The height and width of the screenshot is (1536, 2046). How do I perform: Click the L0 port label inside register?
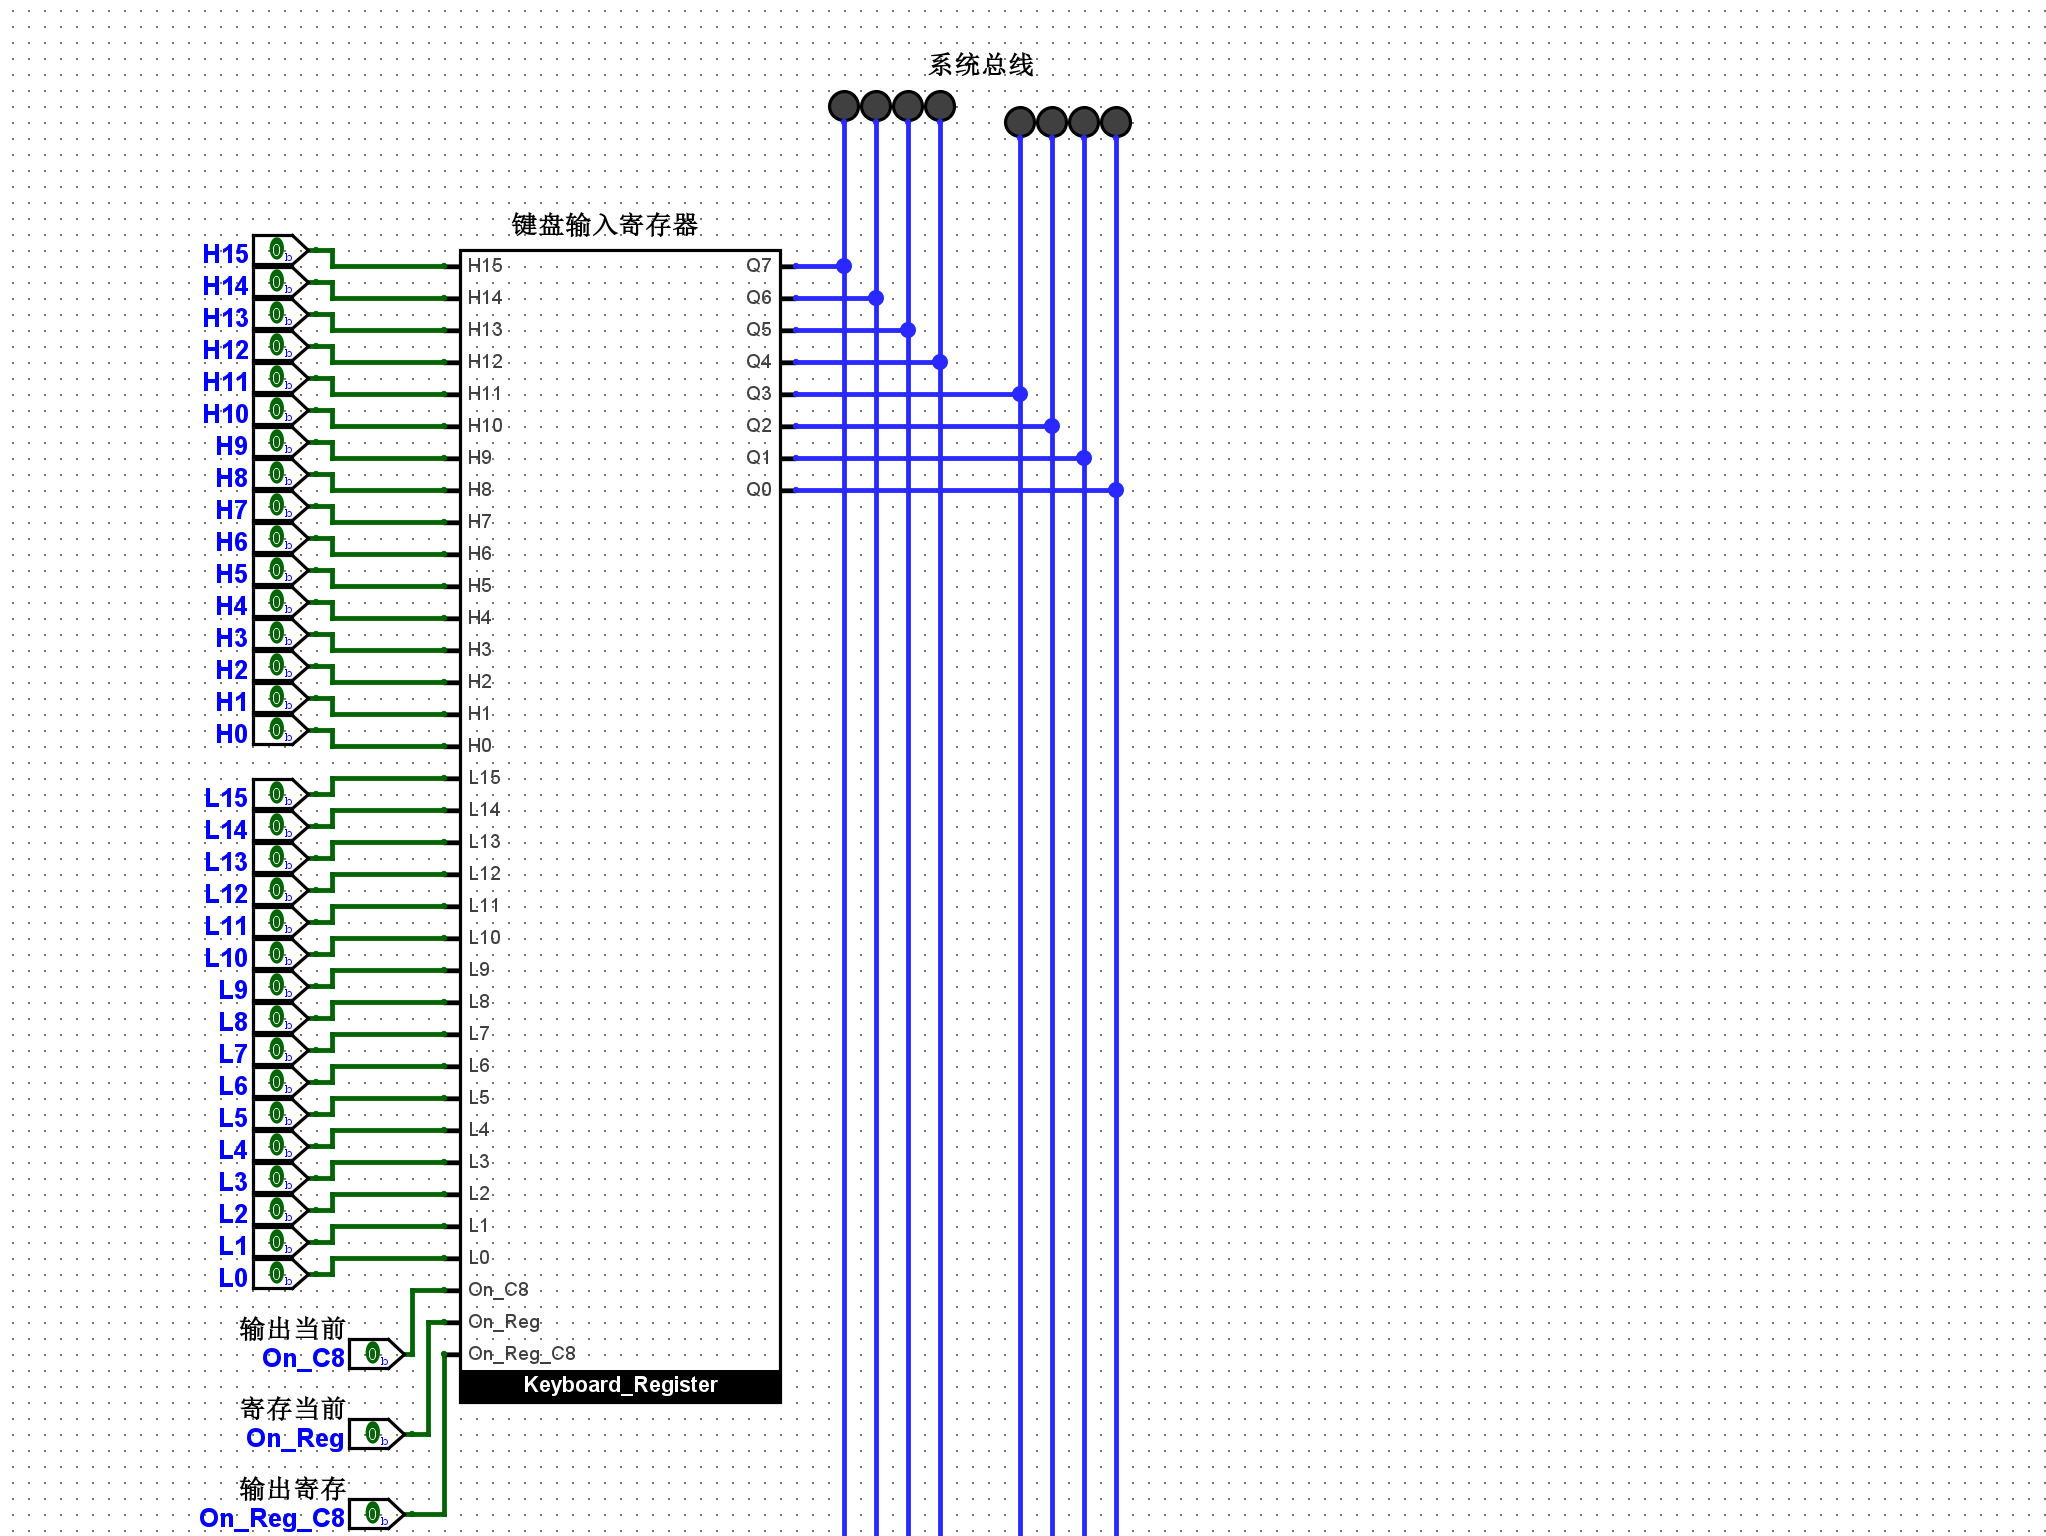[x=479, y=1258]
